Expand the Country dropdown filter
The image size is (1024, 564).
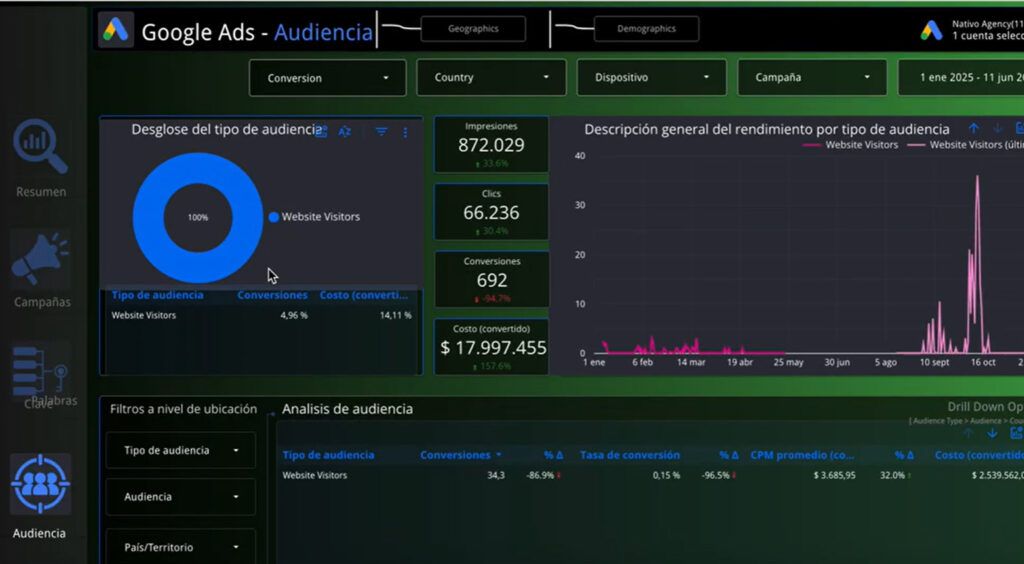[x=491, y=77]
